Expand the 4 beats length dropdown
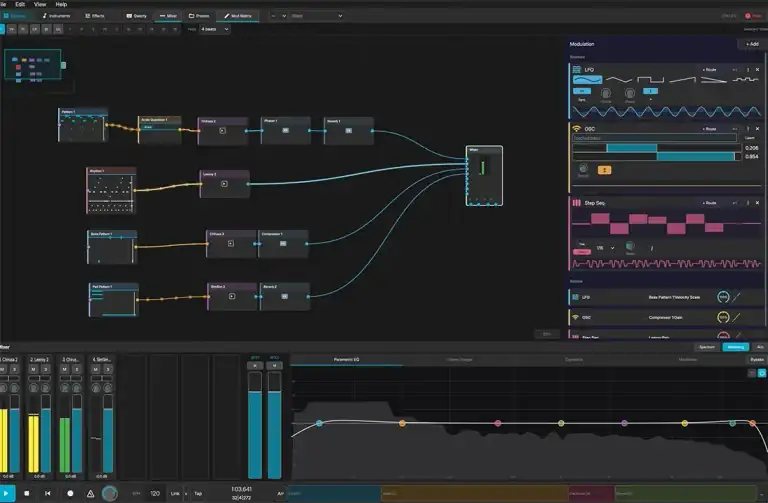The width and height of the screenshot is (768, 503). (x=215, y=29)
